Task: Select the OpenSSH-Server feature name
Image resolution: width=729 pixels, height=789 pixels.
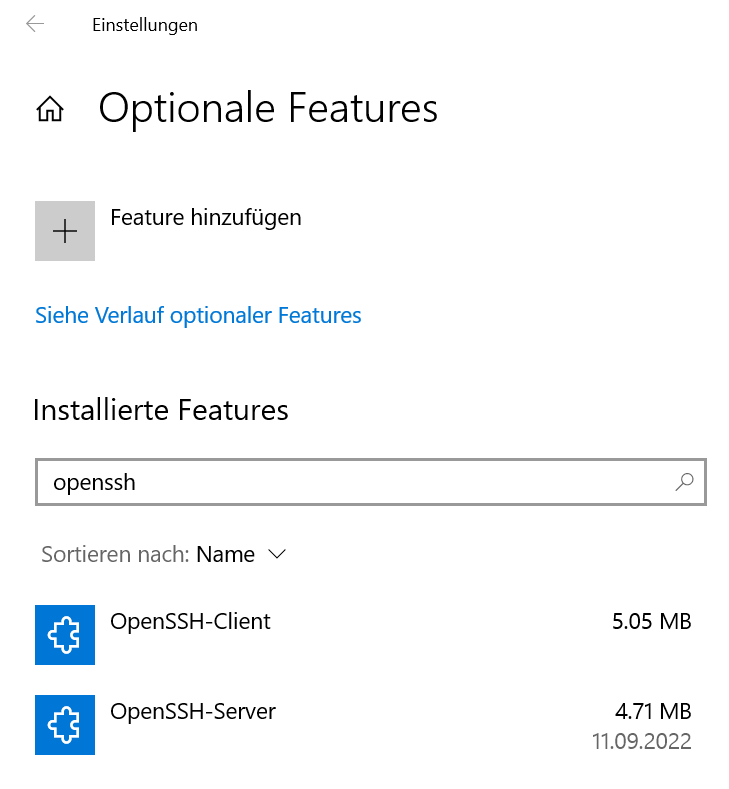Action: click(193, 711)
